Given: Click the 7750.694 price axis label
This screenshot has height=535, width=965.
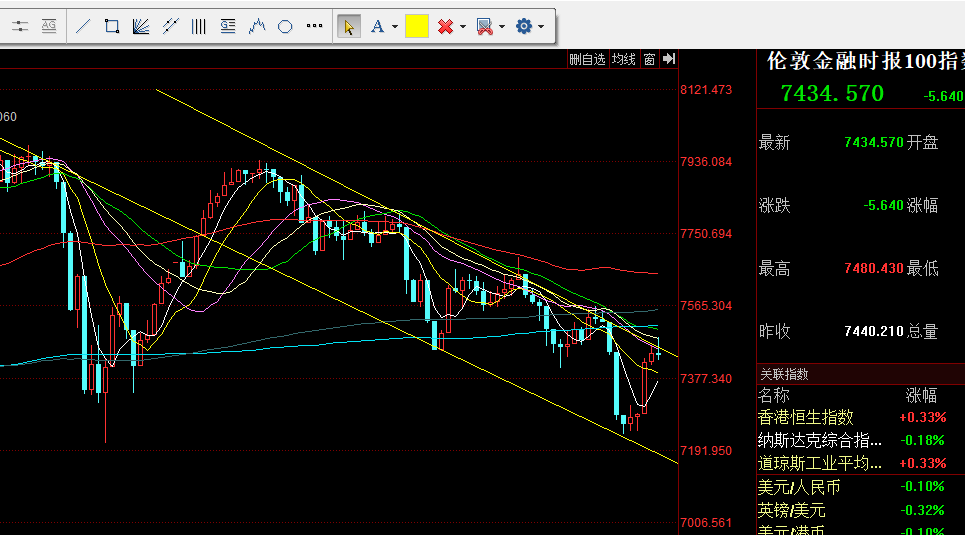Looking at the screenshot, I should point(706,234).
